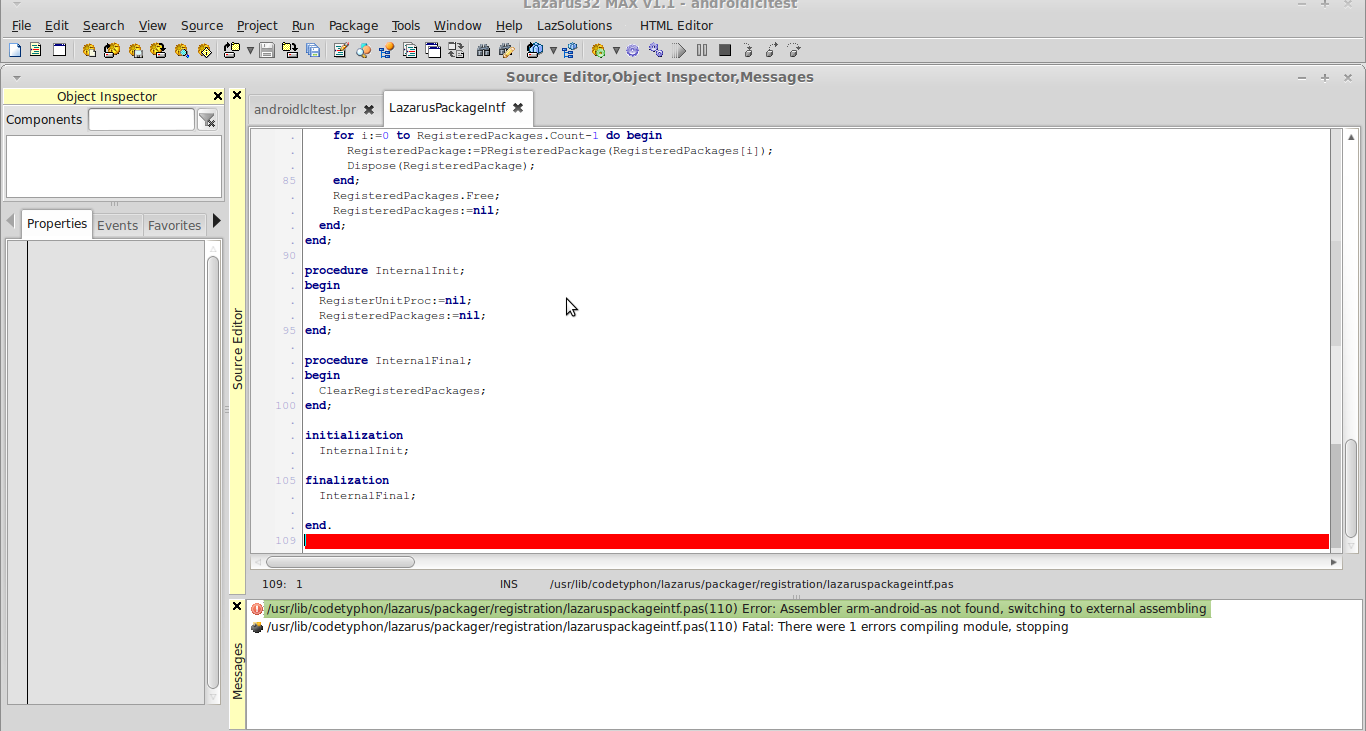Open the File menu
Viewport: 1366px width, 731px height.
(x=21, y=25)
